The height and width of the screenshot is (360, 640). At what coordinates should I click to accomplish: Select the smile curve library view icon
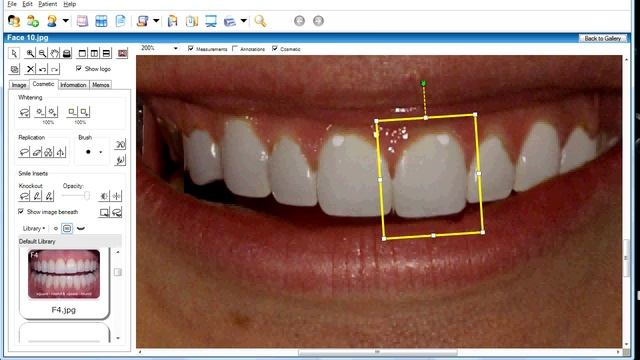coord(81,228)
